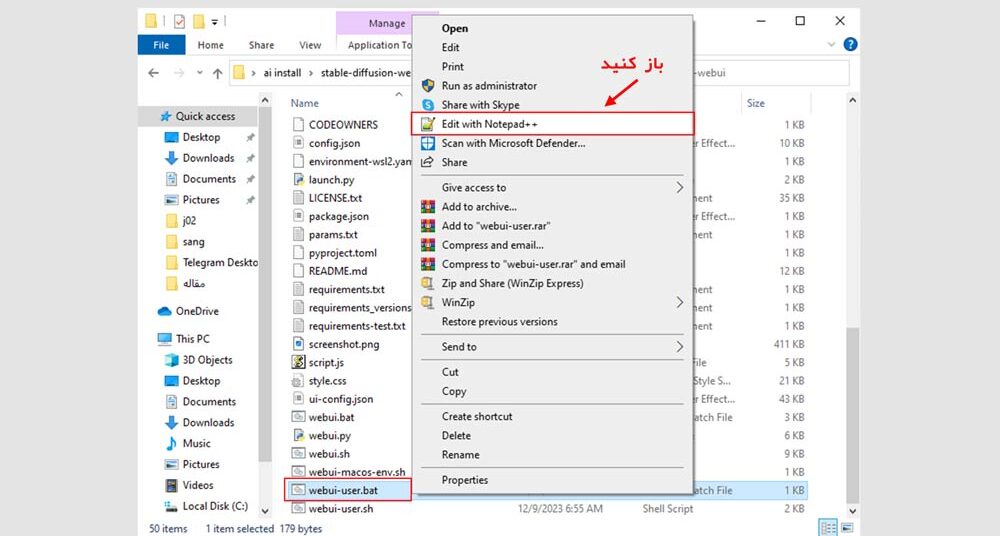Click WinRAR icon beside Compress and email

click(428, 245)
